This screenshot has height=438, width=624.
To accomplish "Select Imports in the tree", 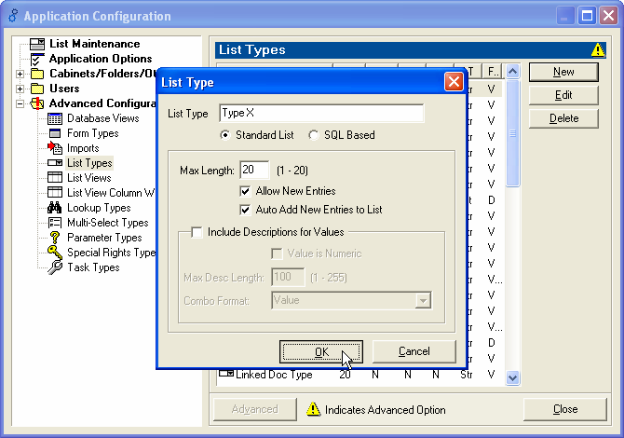I will coord(83,148).
